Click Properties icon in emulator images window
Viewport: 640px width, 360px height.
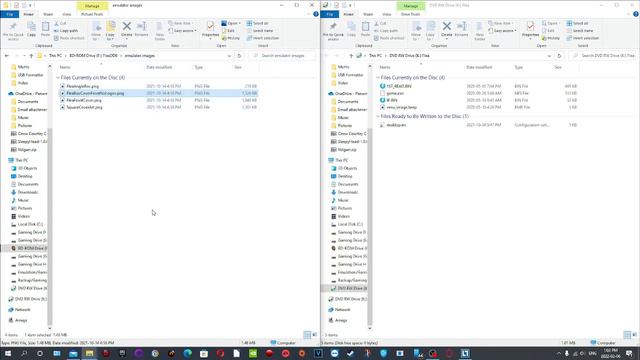tap(210, 27)
